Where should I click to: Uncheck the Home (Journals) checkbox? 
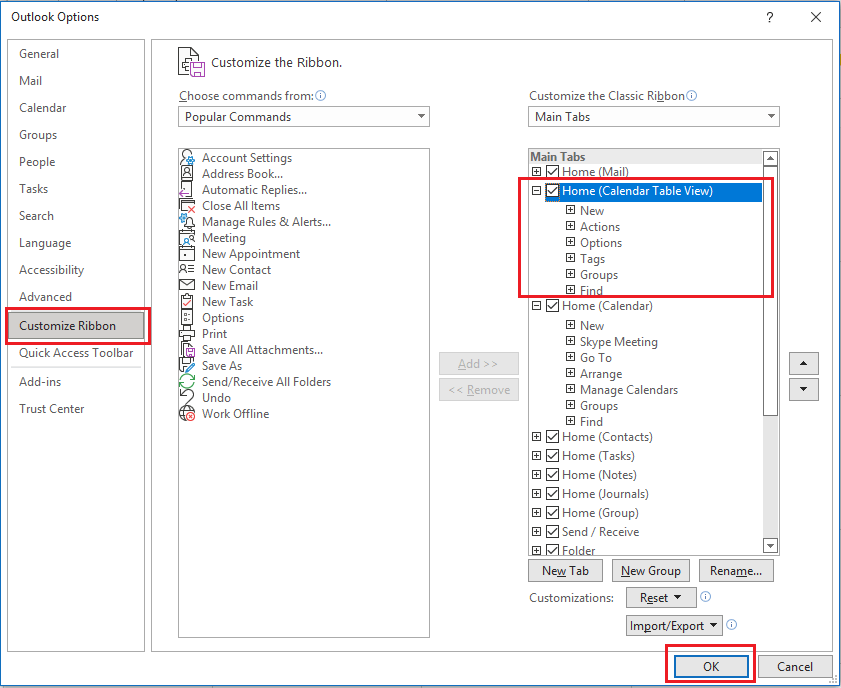point(552,493)
